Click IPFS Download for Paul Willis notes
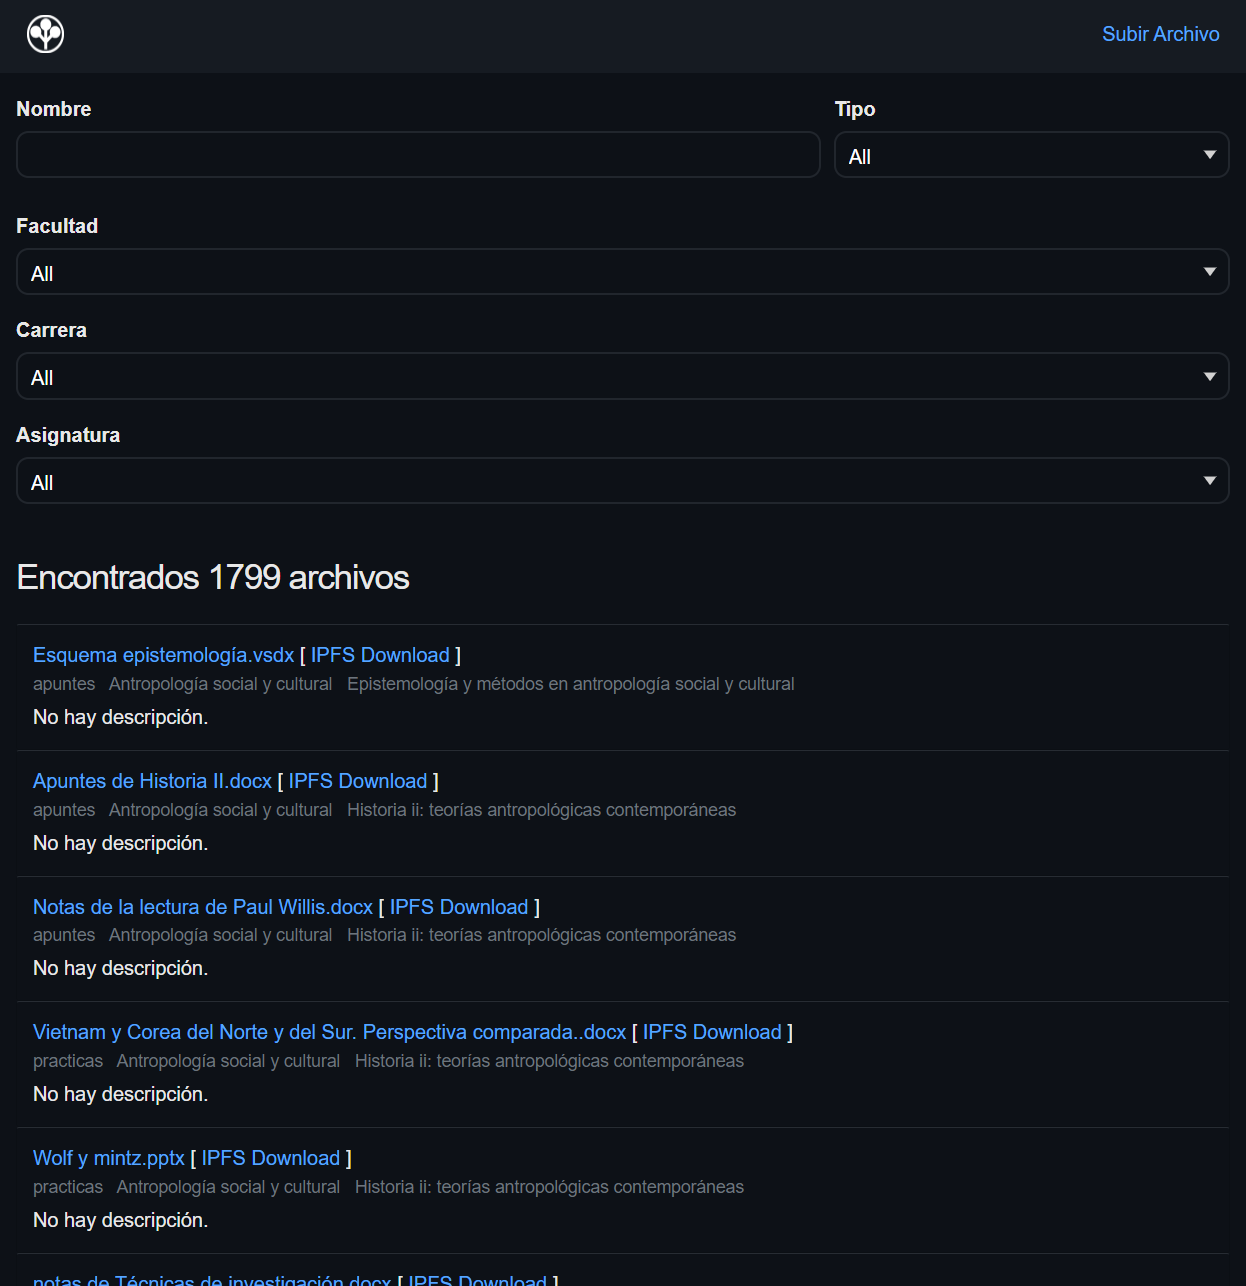This screenshot has width=1246, height=1286. coord(459,907)
